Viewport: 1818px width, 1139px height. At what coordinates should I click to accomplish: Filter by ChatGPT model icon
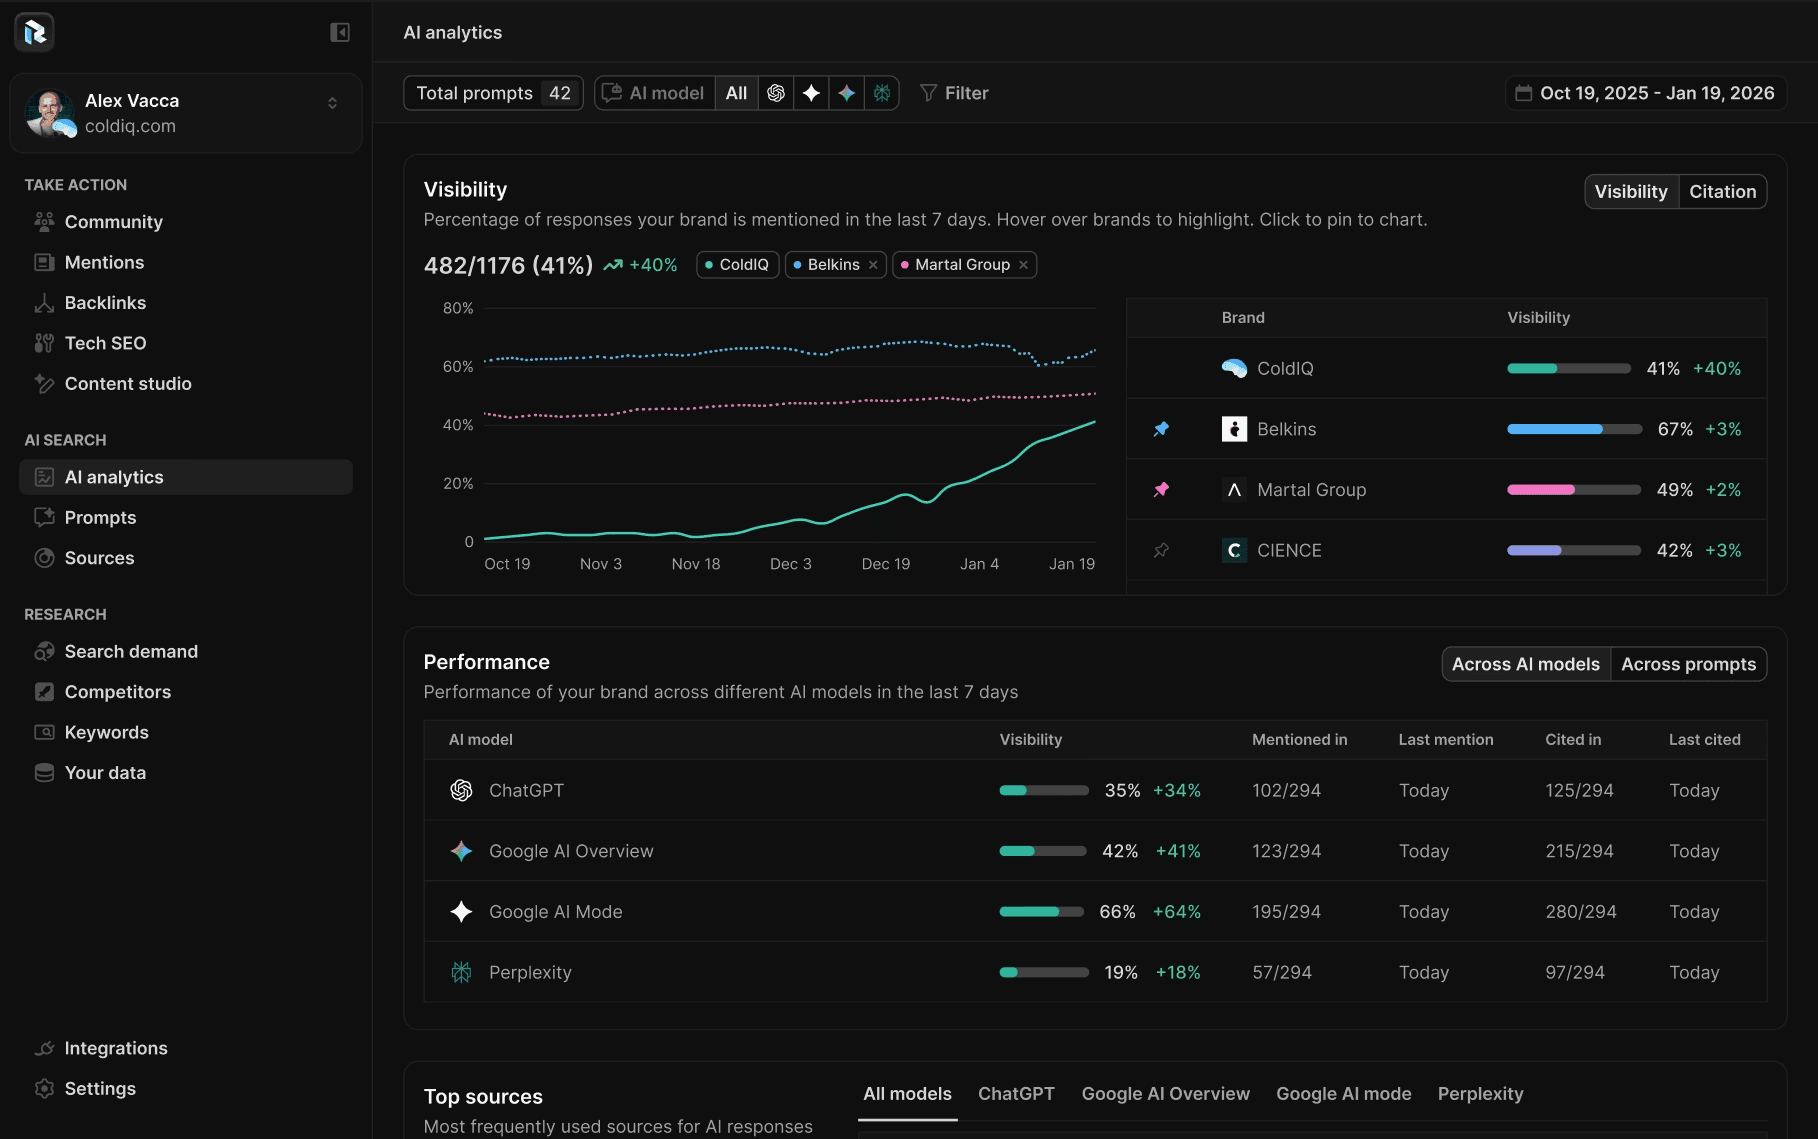(776, 93)
